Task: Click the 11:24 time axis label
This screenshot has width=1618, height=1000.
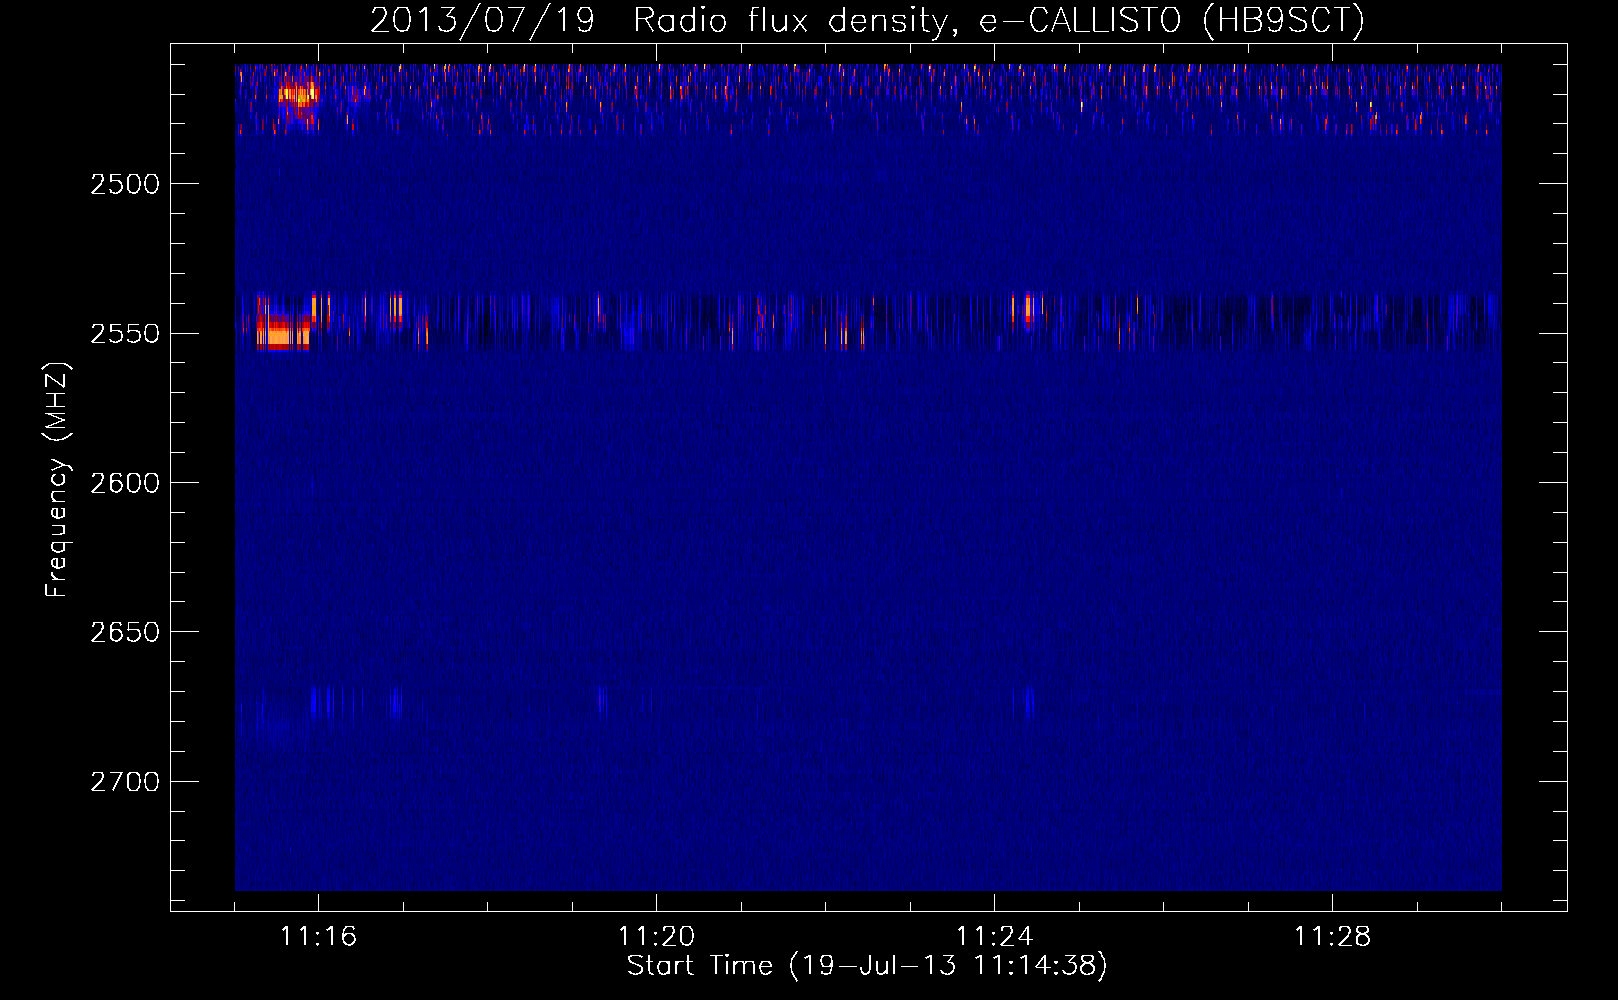Action: 994,936
